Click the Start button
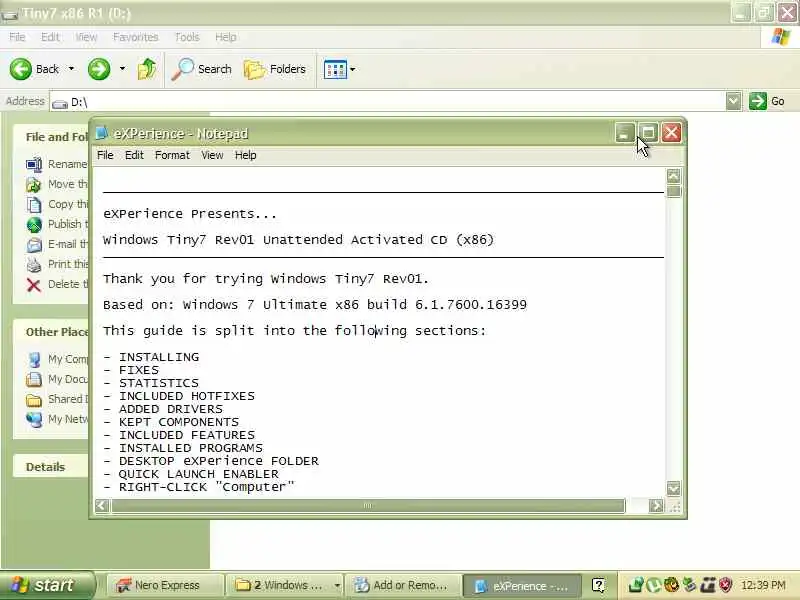 [x=47, y=585]
